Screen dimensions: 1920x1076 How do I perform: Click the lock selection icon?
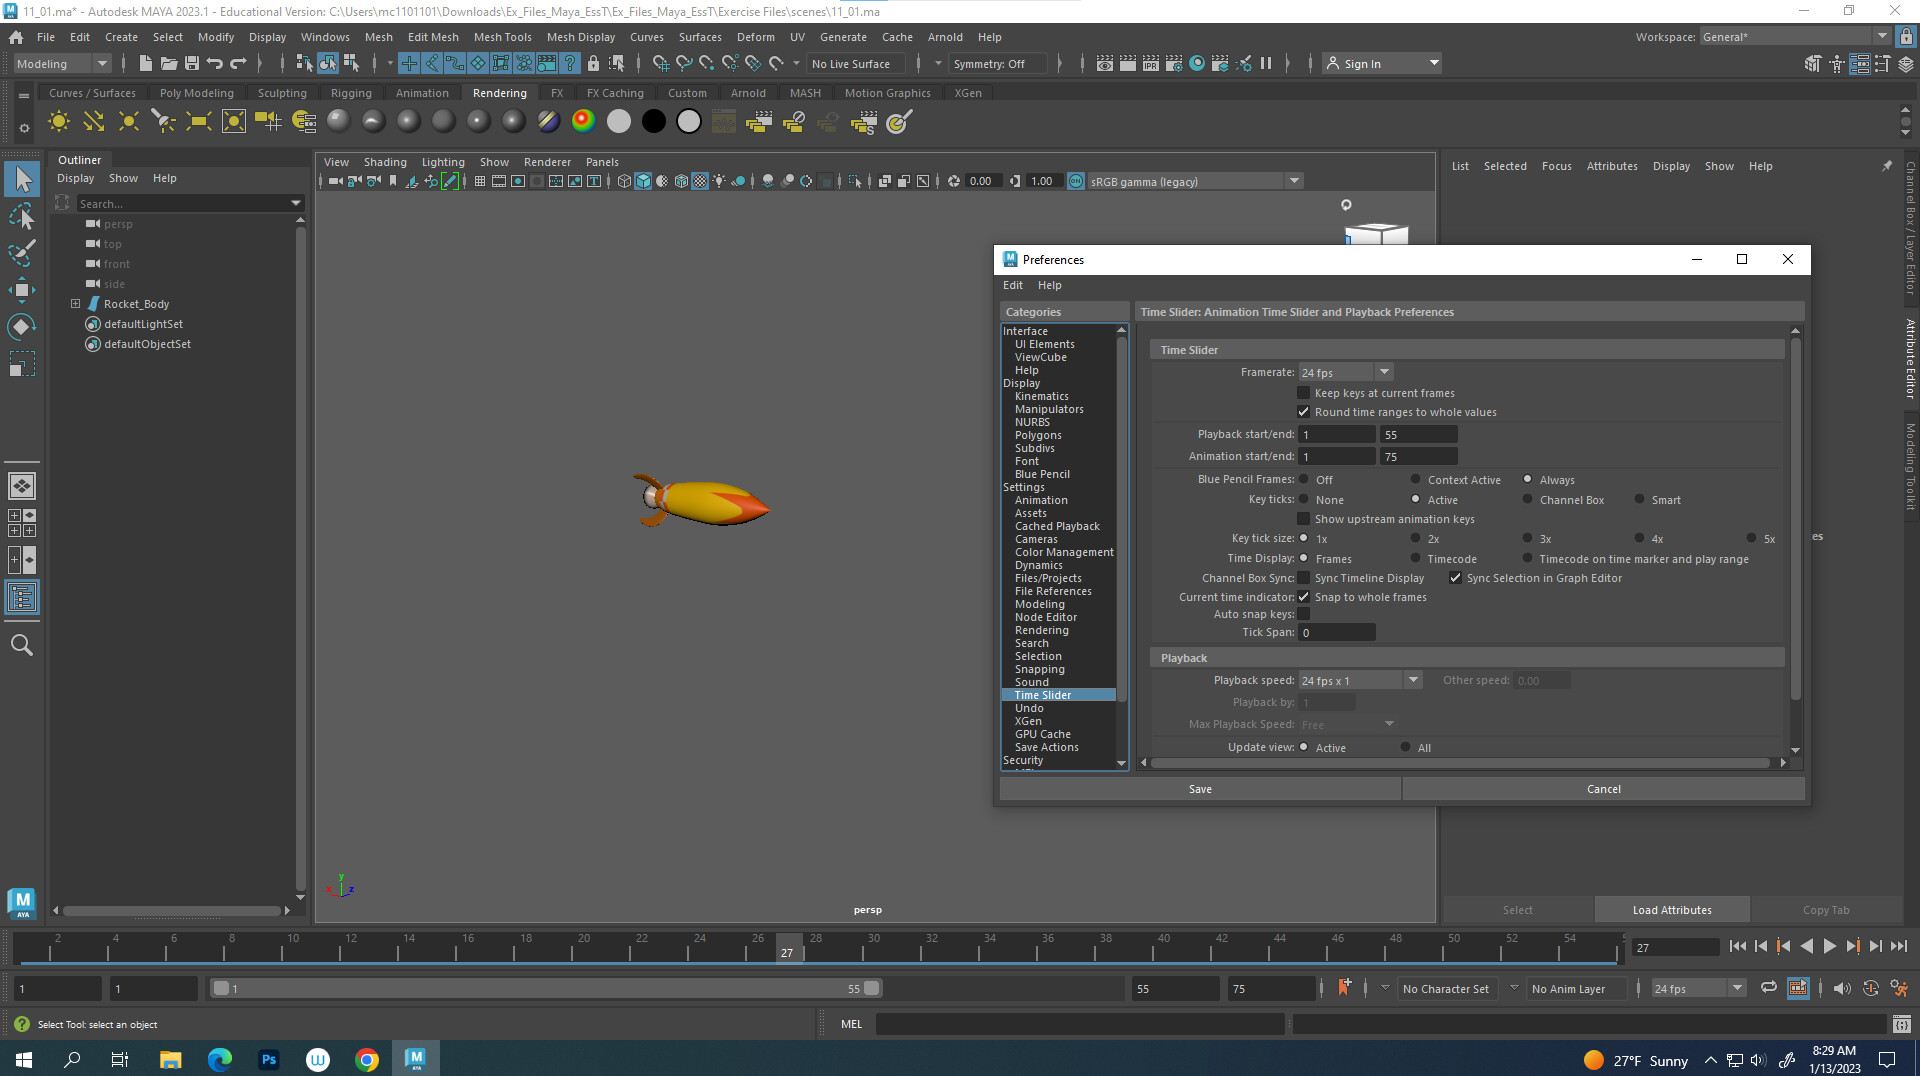(x=593, y=63)
